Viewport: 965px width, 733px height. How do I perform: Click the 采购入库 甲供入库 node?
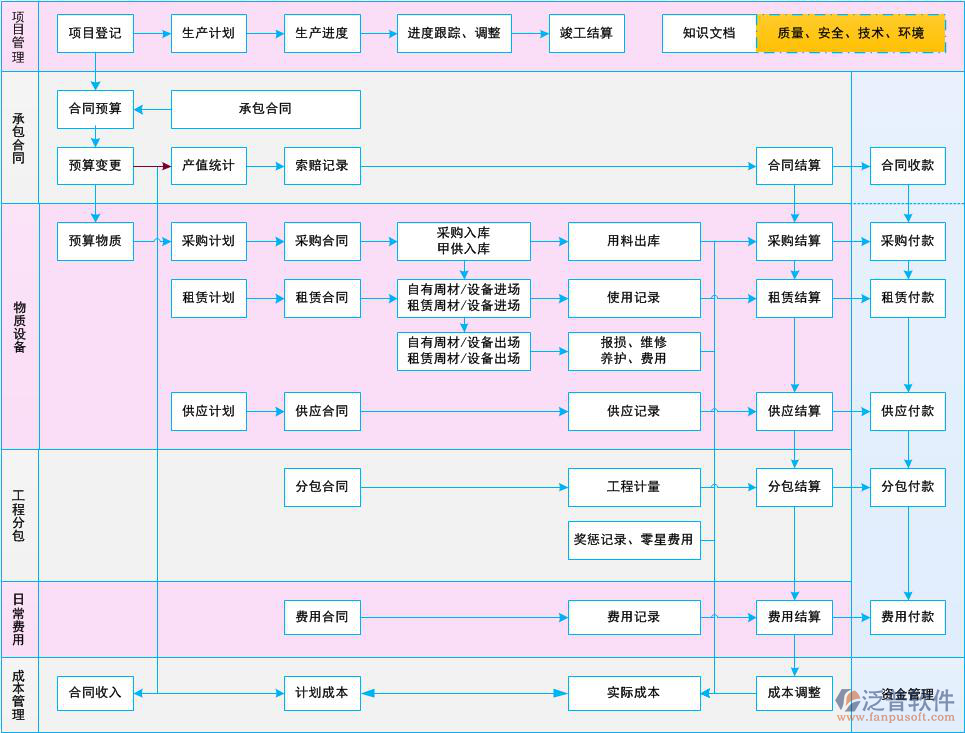[464, 241]
